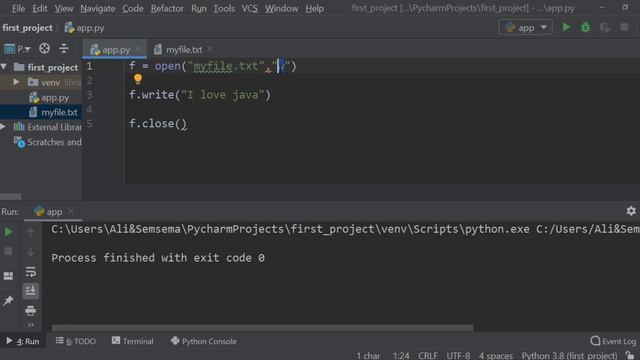Click line 3 f.write code
Screen dimensions: 640x360
coord(200,95)
